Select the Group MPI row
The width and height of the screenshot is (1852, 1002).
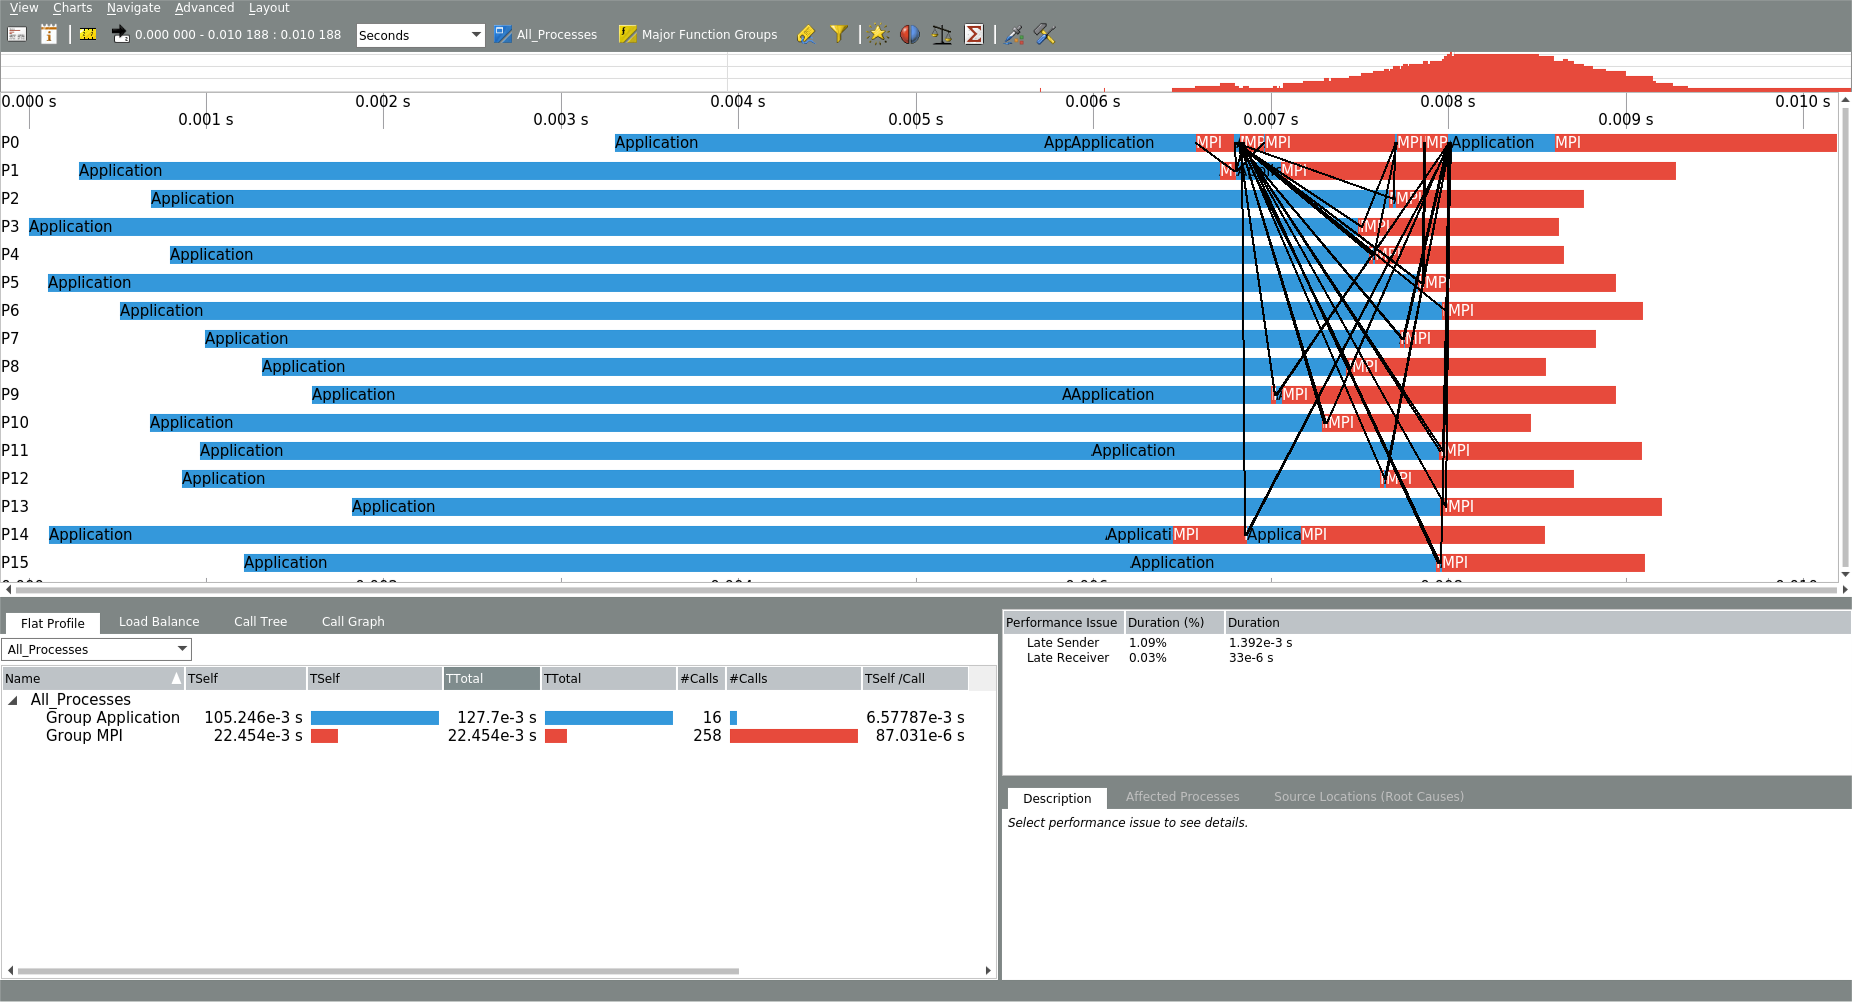(84, 735)
